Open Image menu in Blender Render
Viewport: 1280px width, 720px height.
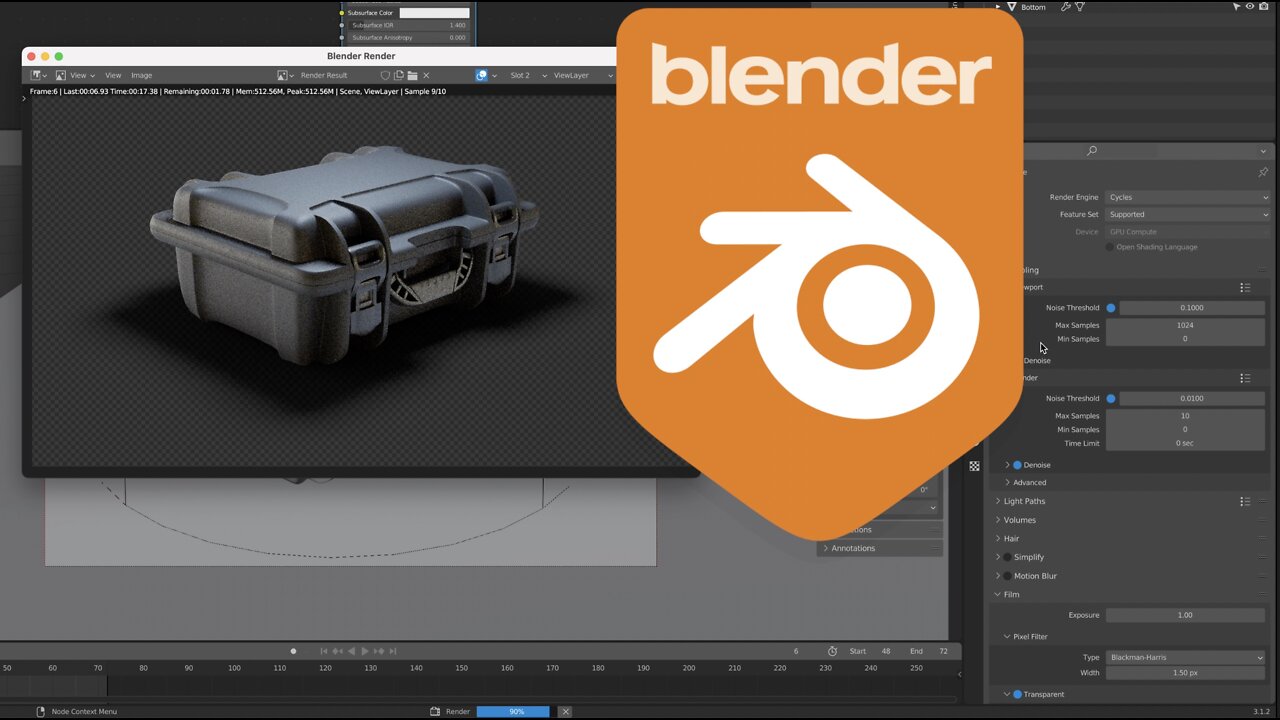click(142, 75)
